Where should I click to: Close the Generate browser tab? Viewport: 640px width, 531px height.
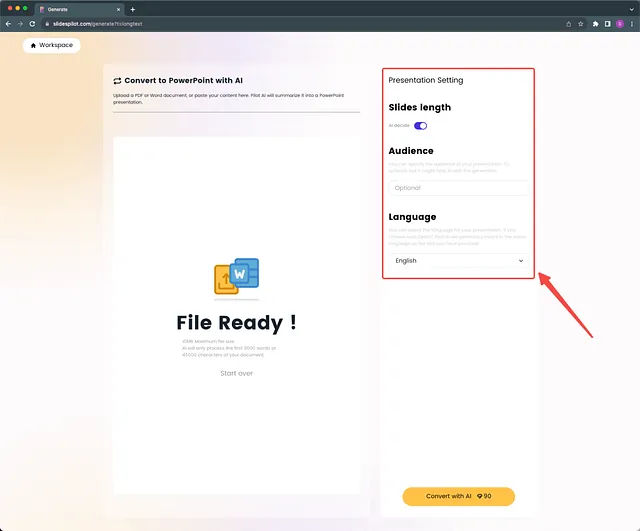pyautogui.click(x=118, y=9)
